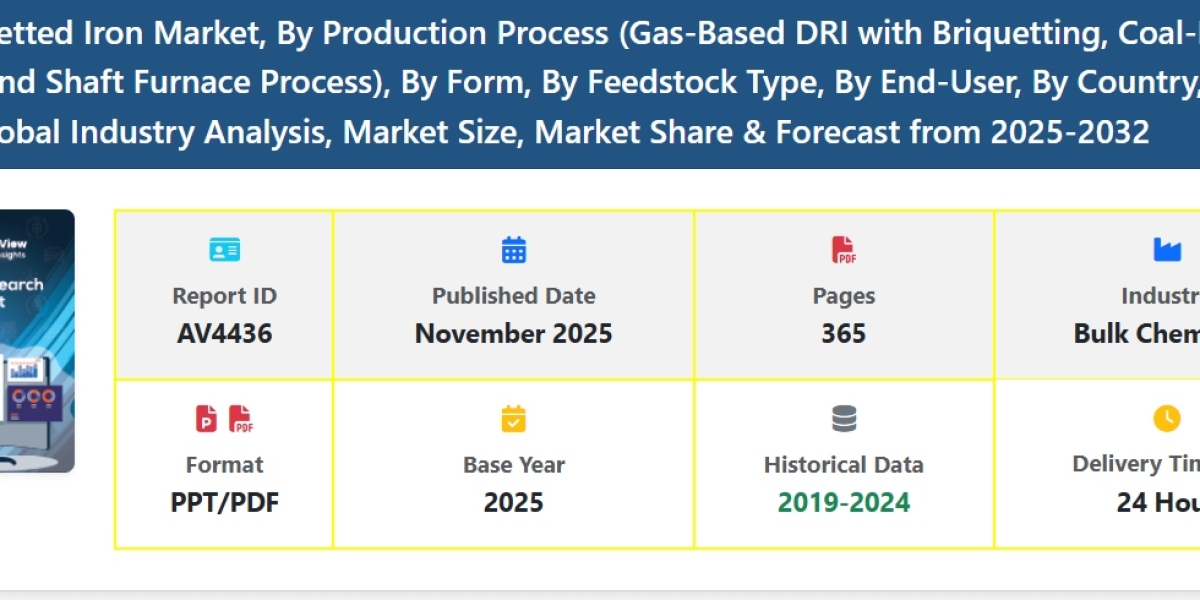The image size is (1200, 600).
Task: Click the 2025 base year value
Action: pyautogui.click(x=513, y=502)
